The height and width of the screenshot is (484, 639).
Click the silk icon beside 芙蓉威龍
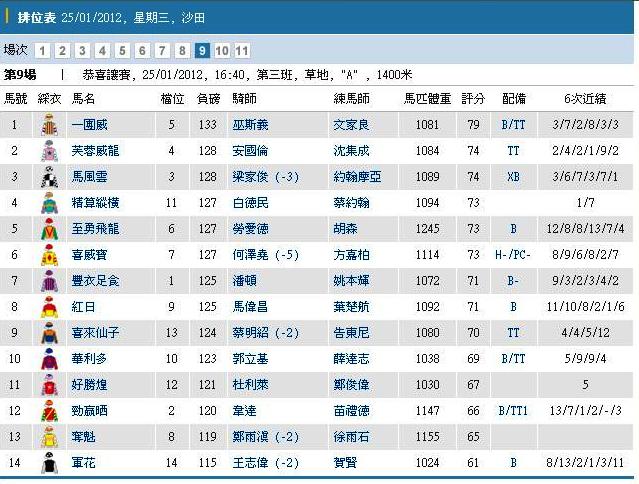pos(48,151)
